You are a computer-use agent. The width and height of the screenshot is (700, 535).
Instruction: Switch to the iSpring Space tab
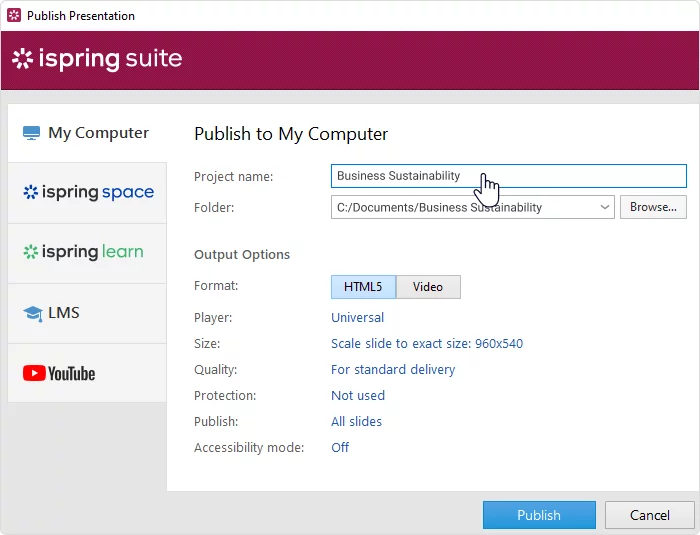87,192
